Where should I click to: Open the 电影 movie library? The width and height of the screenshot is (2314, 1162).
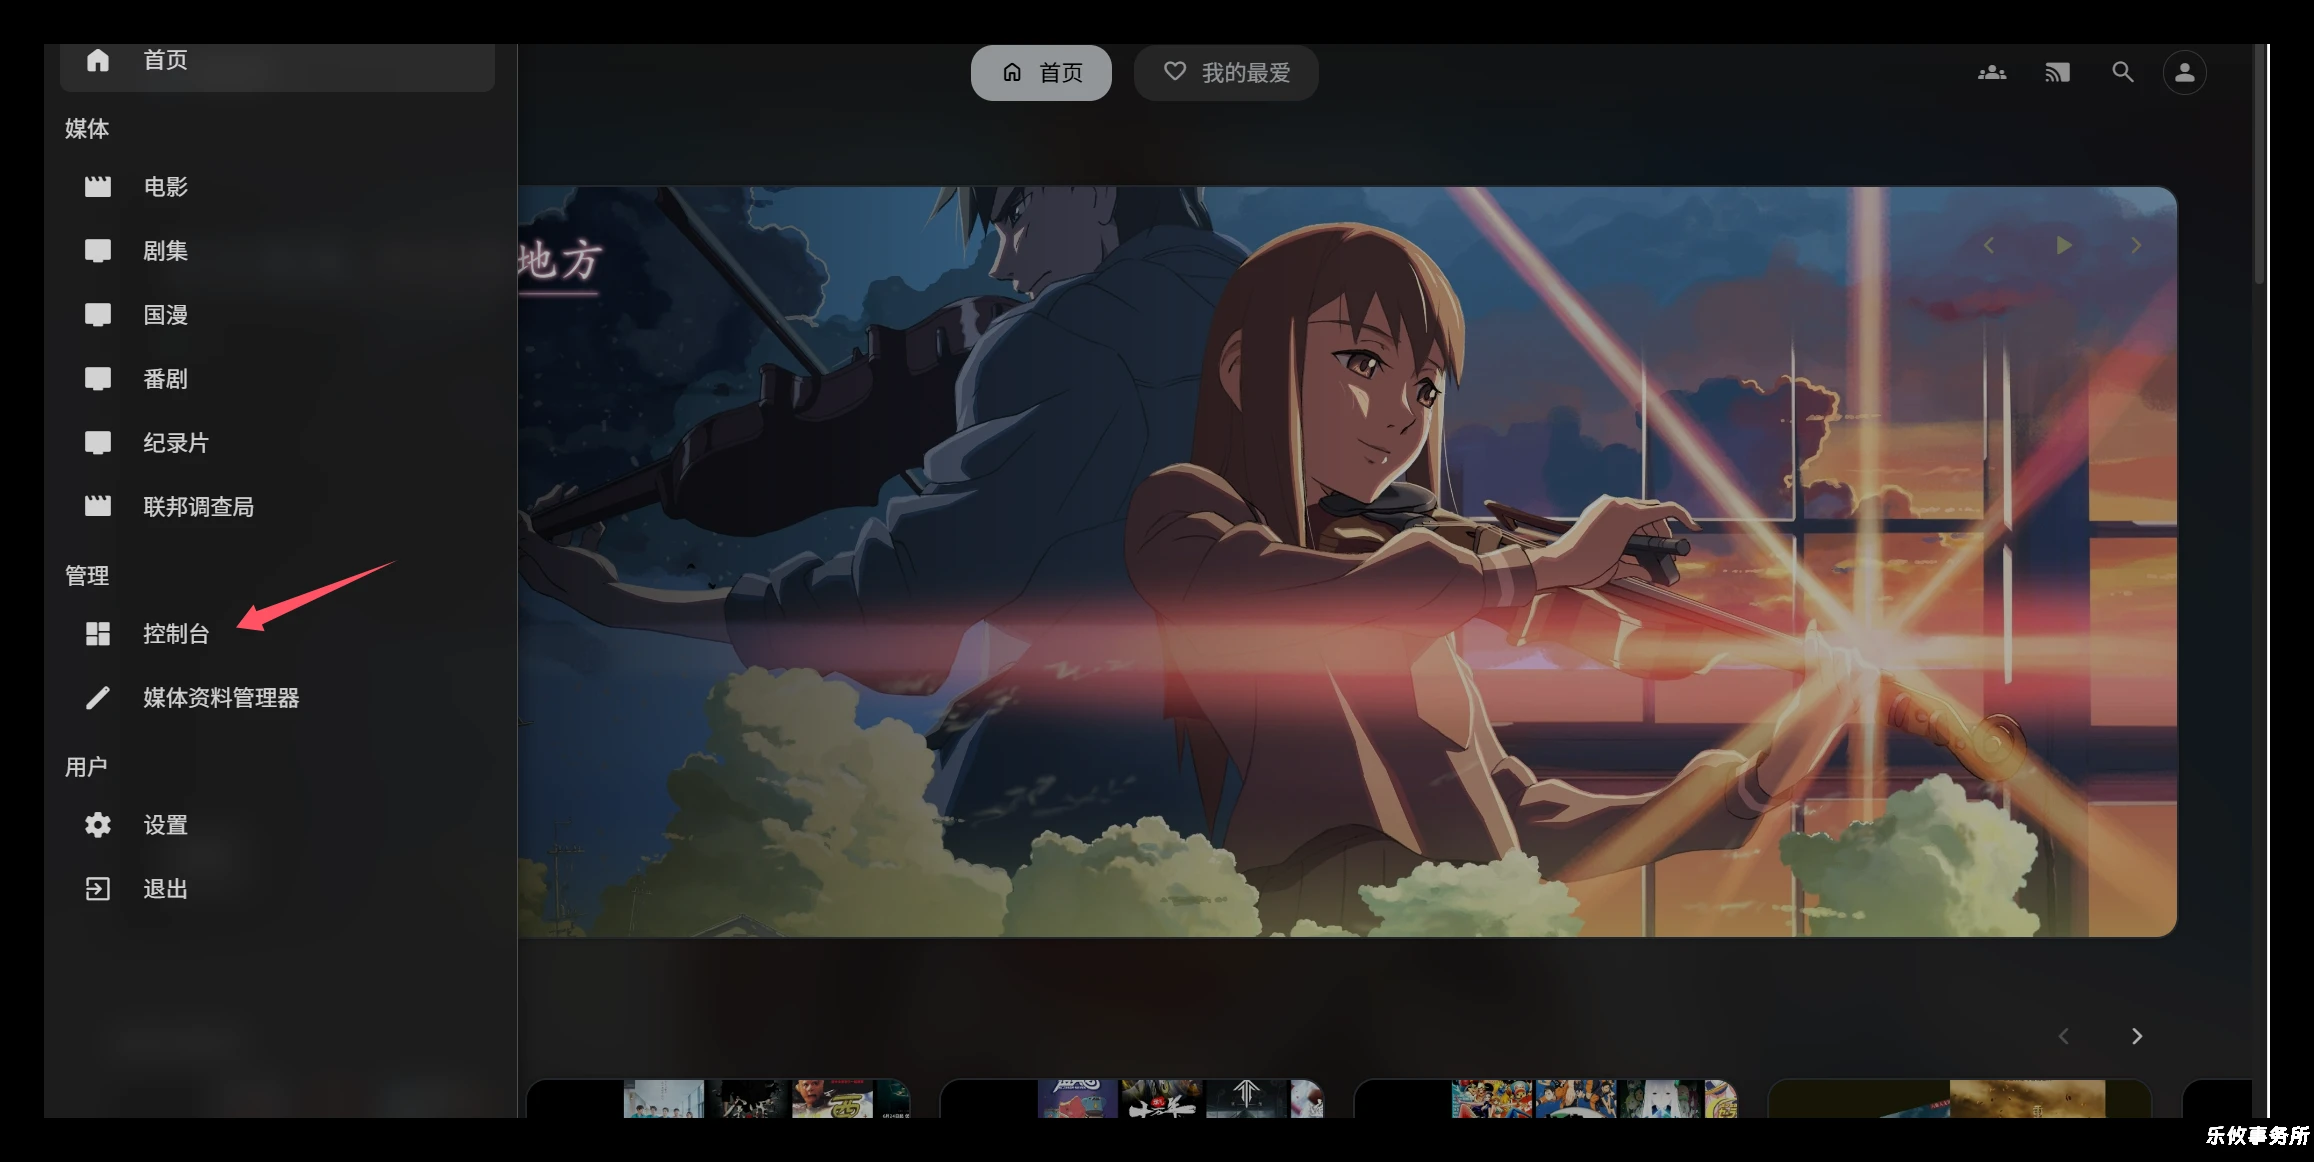(x=277, y=187)
